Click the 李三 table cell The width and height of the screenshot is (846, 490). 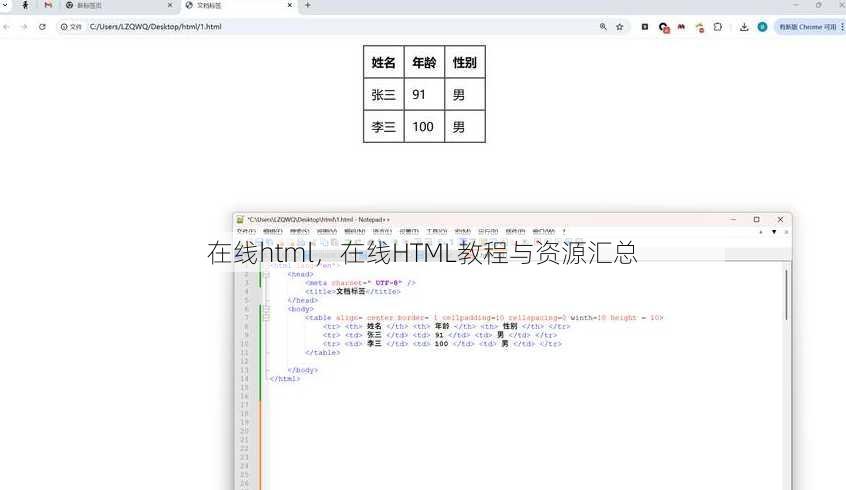(x=384, y=127)
